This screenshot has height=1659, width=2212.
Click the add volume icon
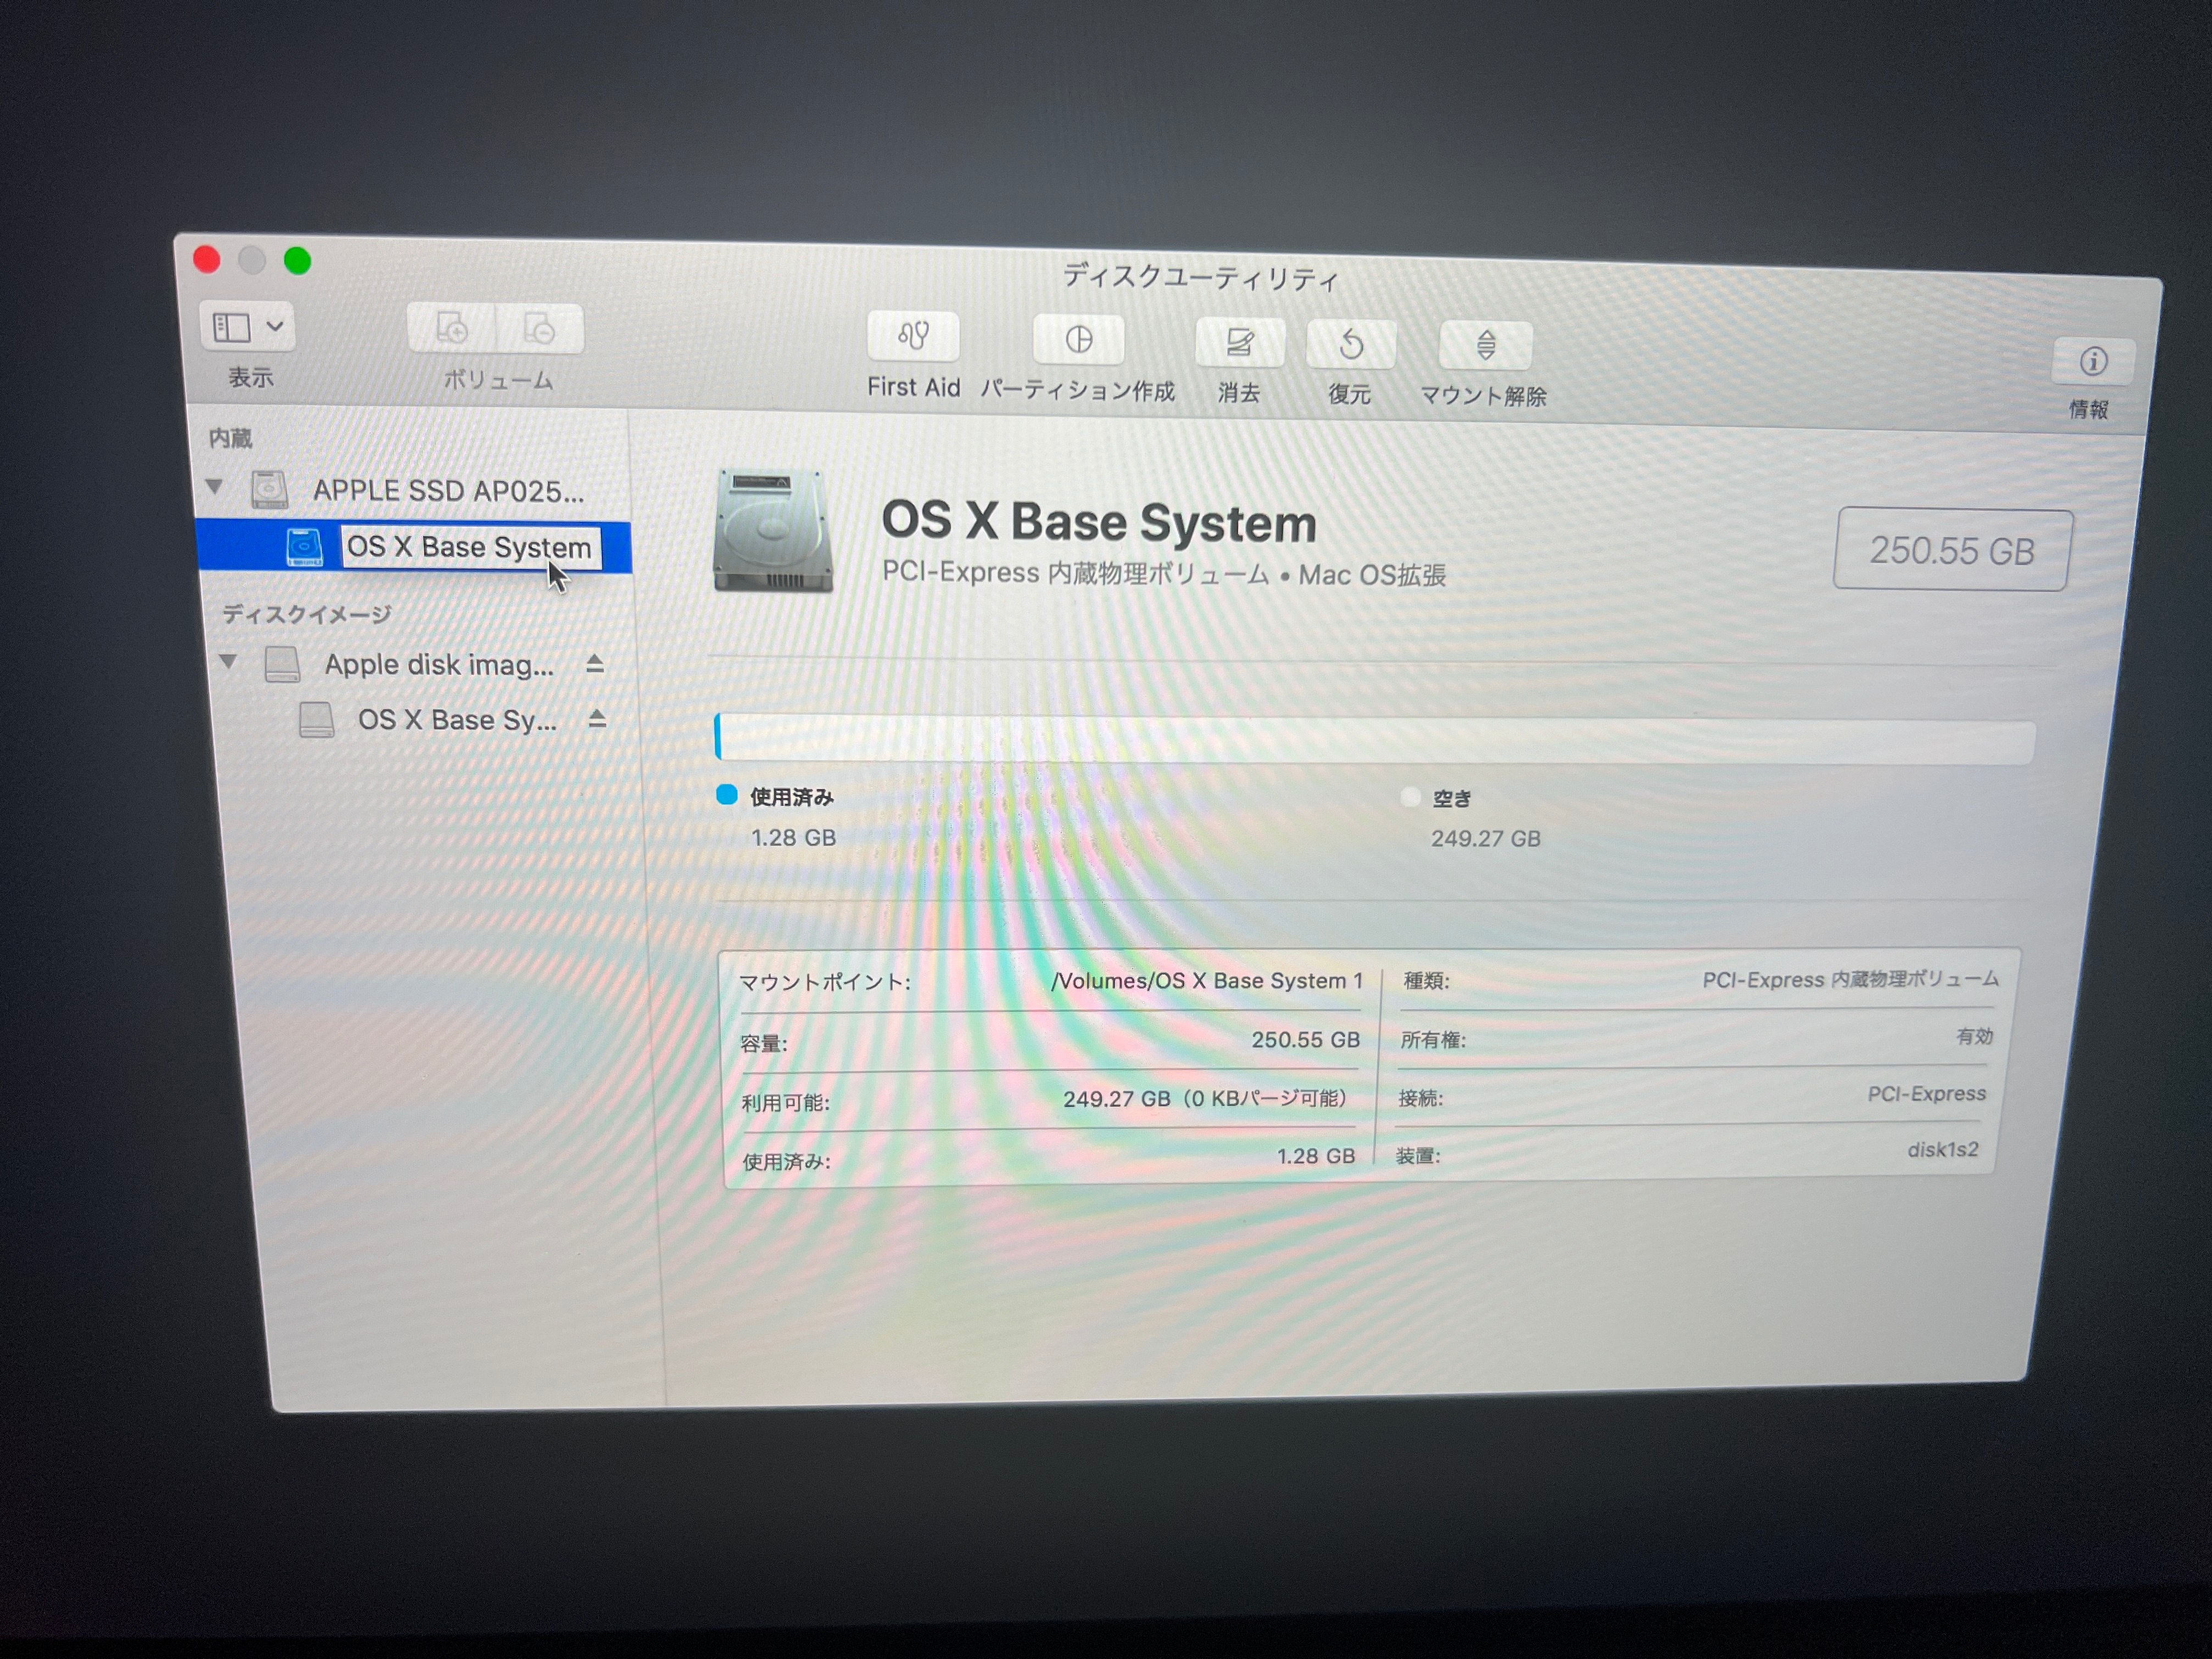pyautogui.click(x=452, y=328)
